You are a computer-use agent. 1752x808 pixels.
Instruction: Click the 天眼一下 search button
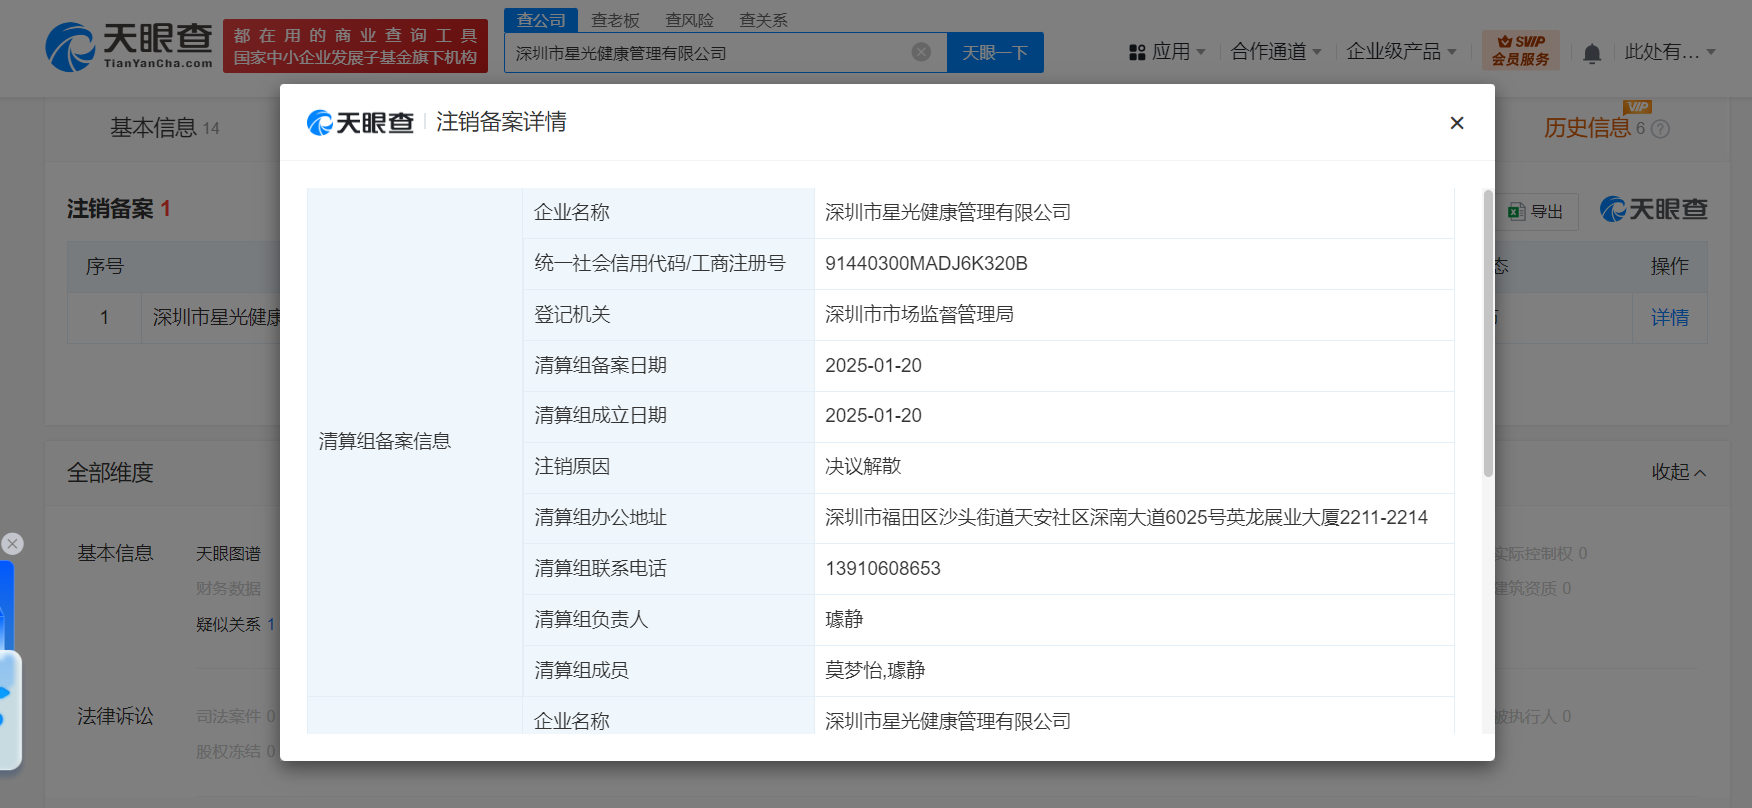(x=995, y=52)
